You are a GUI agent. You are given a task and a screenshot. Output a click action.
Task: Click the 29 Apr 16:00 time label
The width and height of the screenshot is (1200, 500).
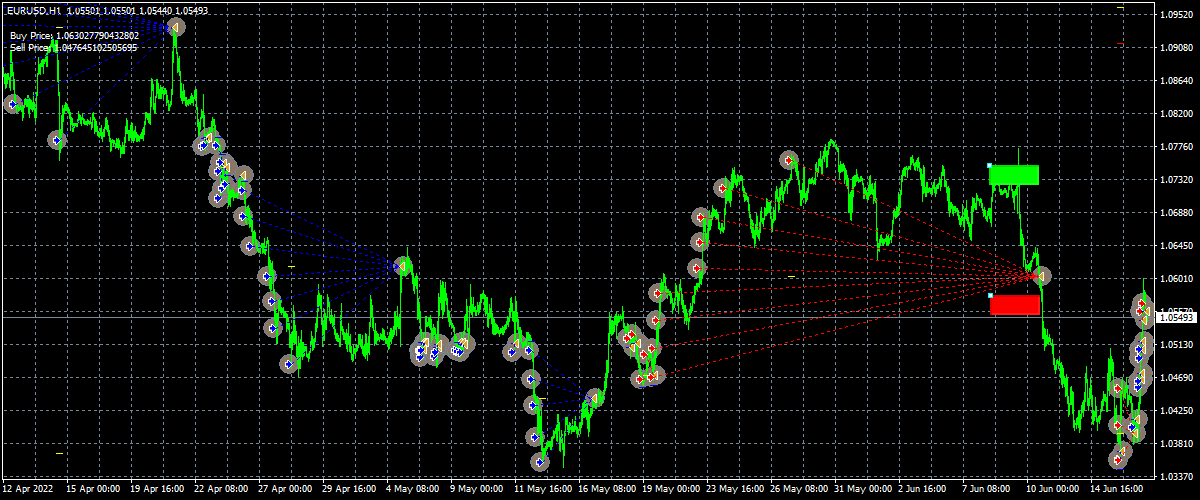point(349,491)
